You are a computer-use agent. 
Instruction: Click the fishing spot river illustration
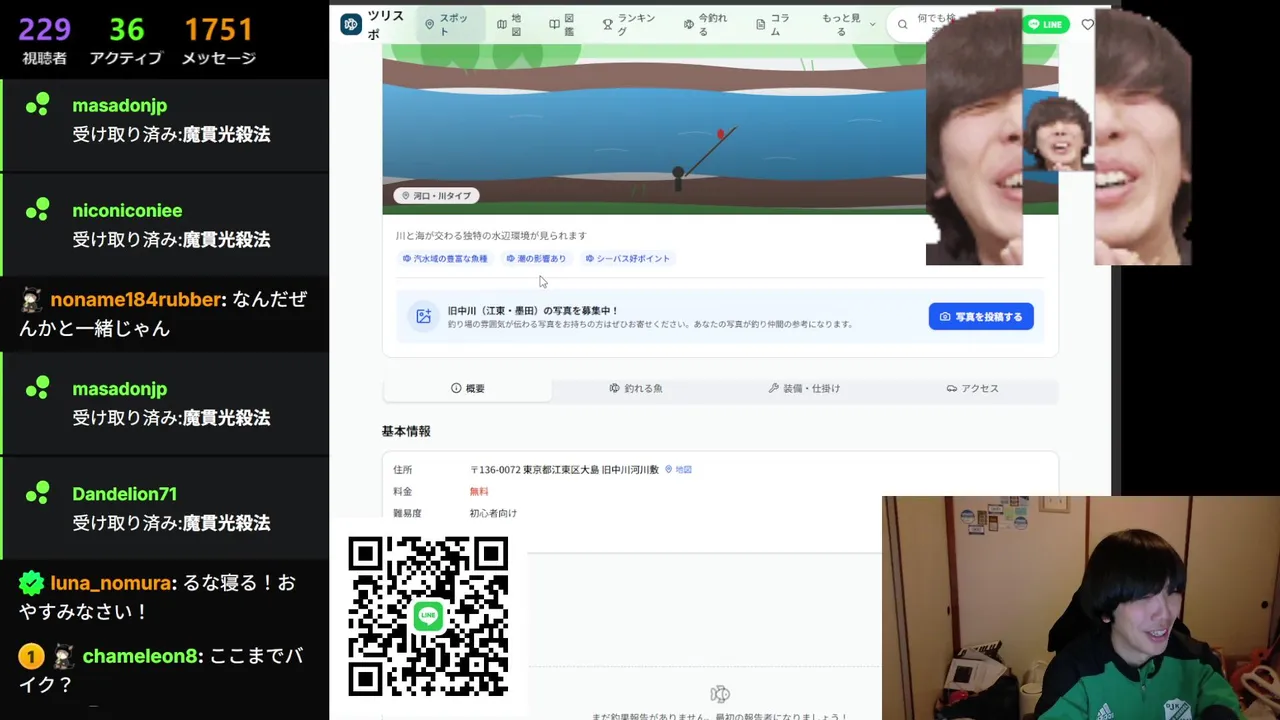coord(654,128)
